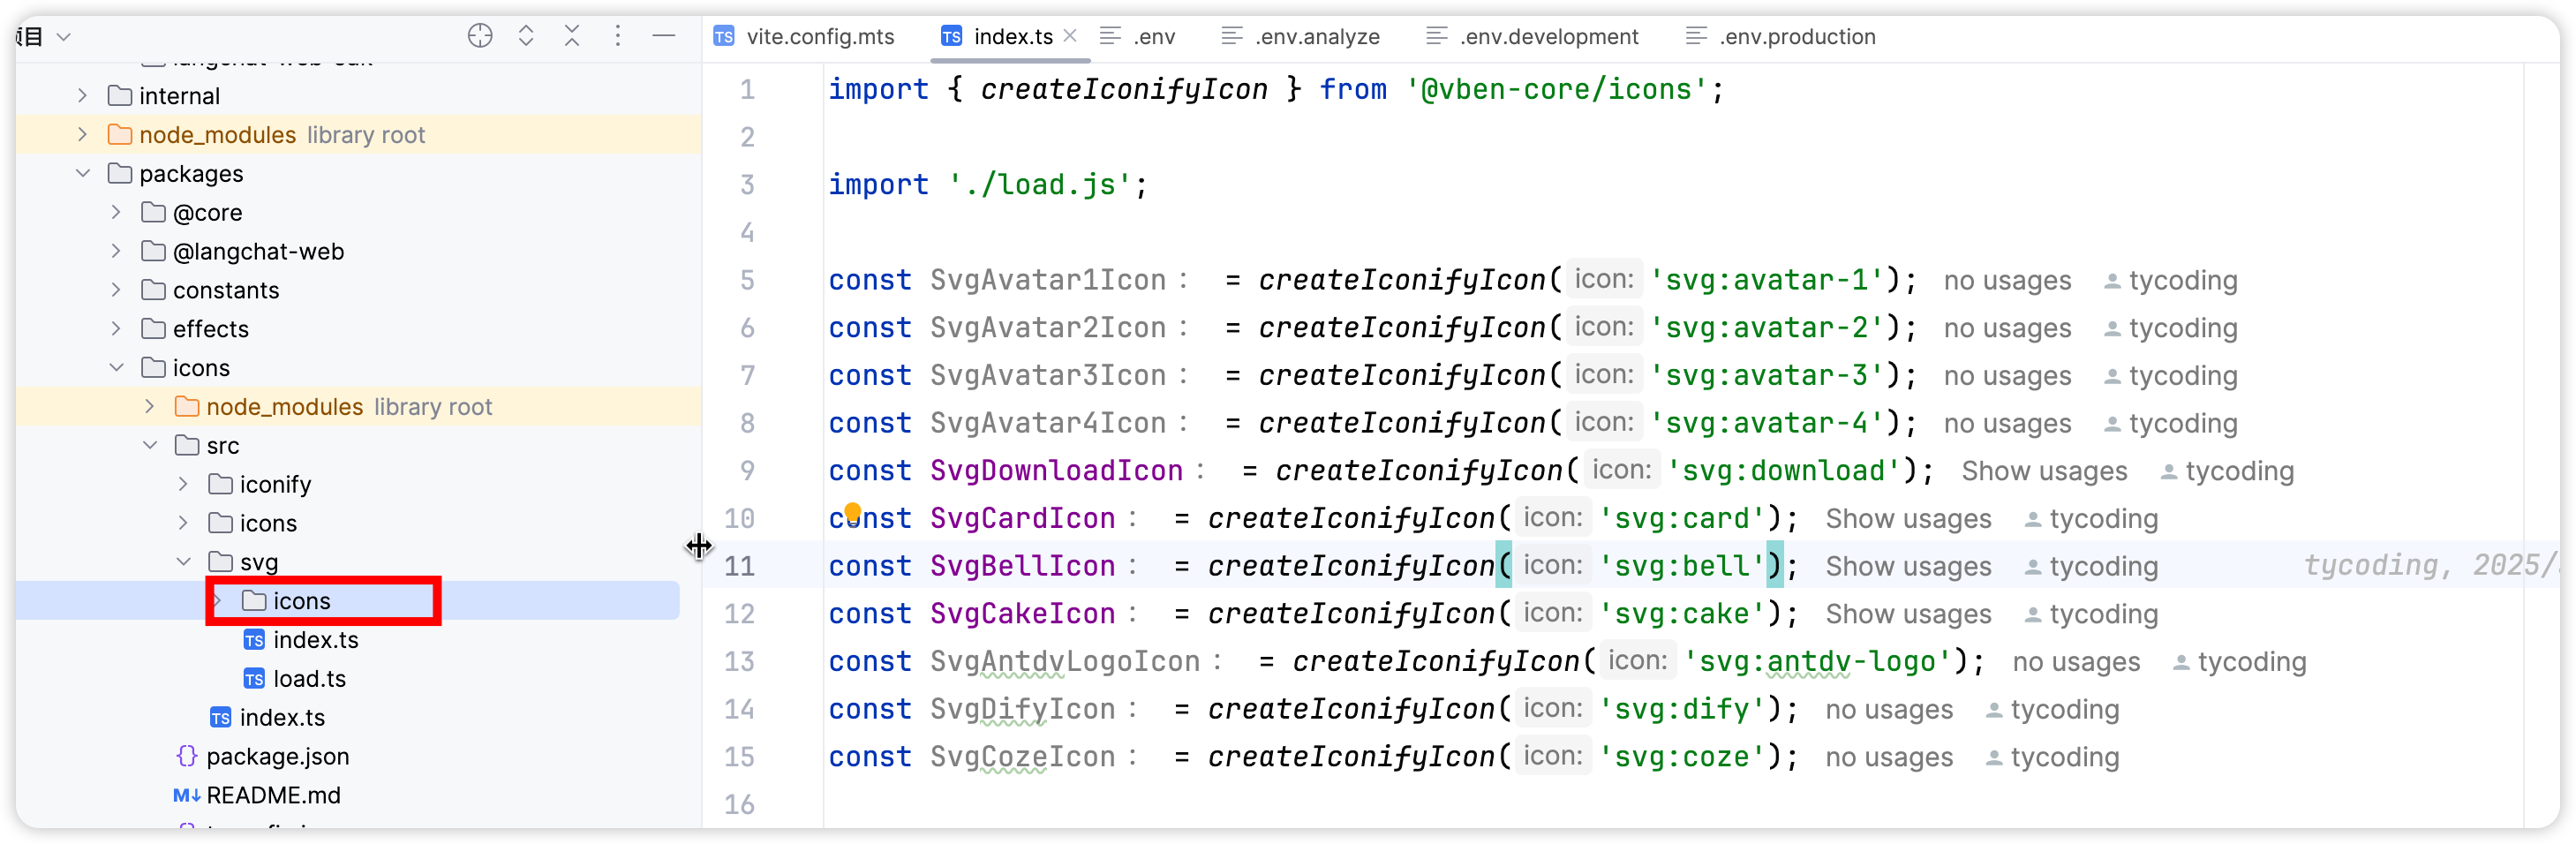This screenshot has width=2576, height=844.
Task: Collapse the packages folder
Action: click(x=83, y=173)
